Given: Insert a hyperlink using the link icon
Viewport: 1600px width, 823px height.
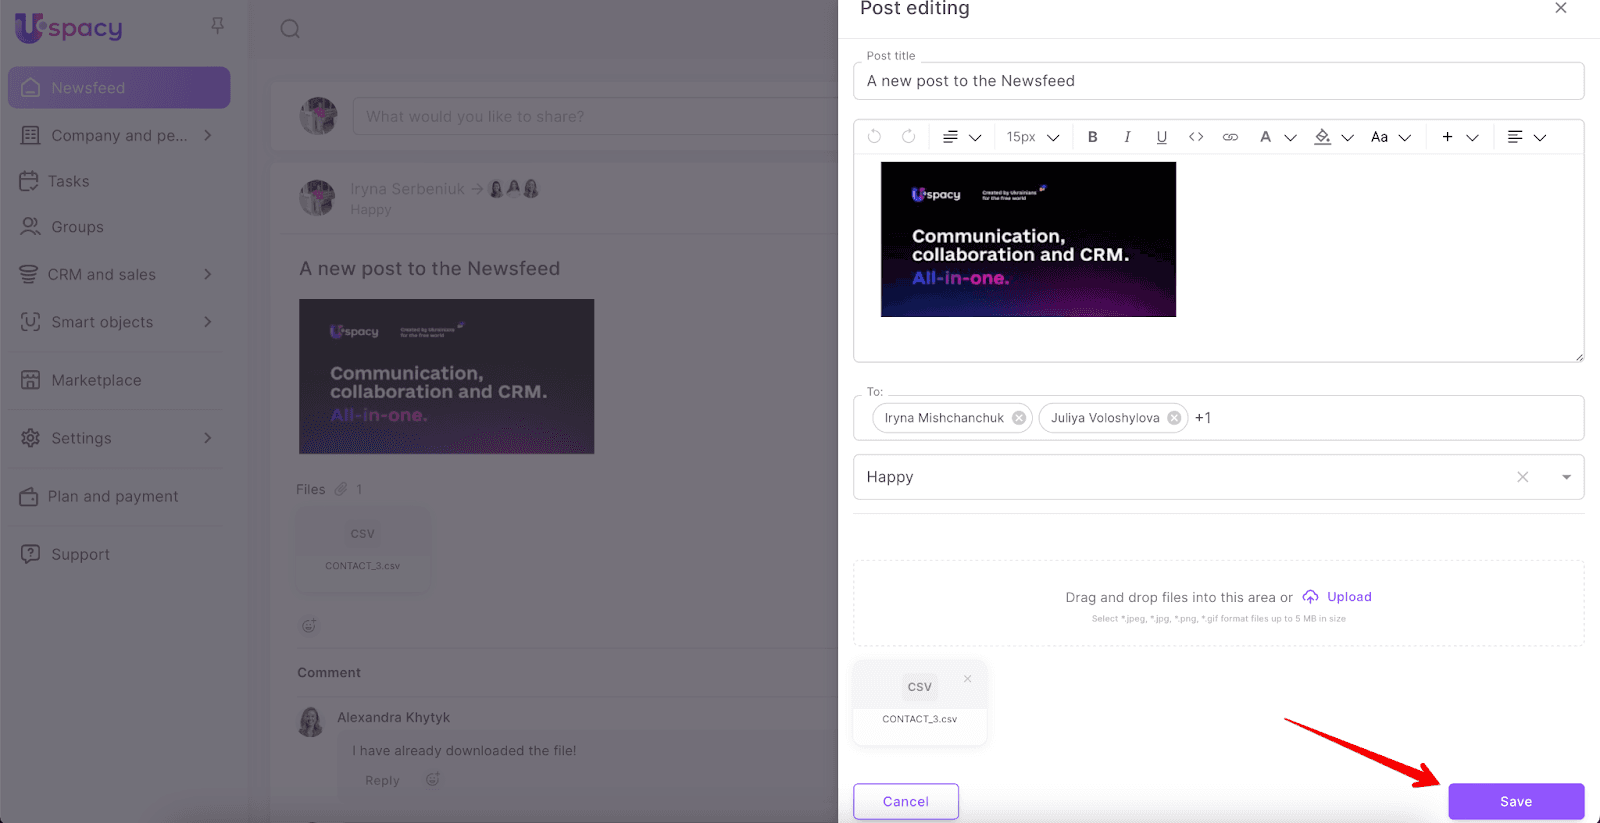Looking at the screenshot, I should tap(1230, 137).
